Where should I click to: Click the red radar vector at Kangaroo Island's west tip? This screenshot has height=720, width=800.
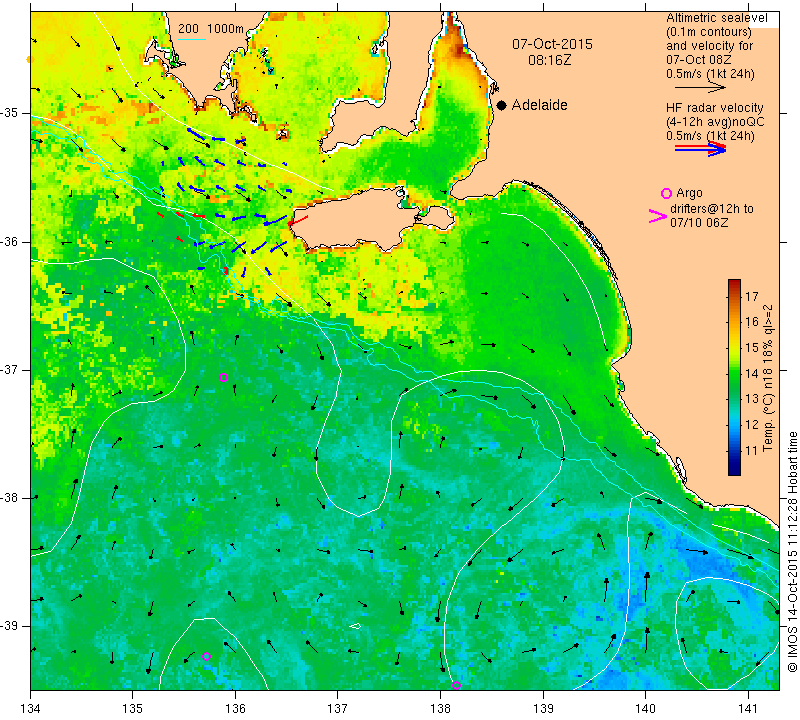tap(298, 220)
